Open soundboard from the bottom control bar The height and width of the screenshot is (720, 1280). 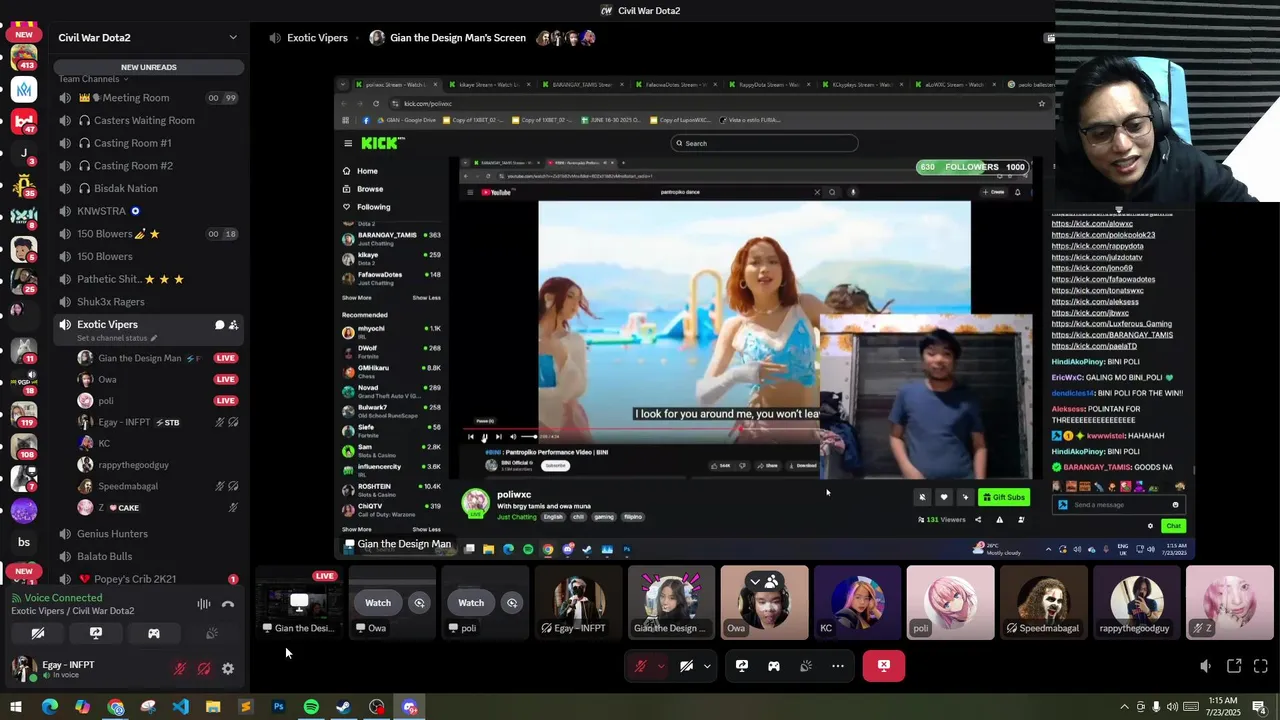click(806, 666)
